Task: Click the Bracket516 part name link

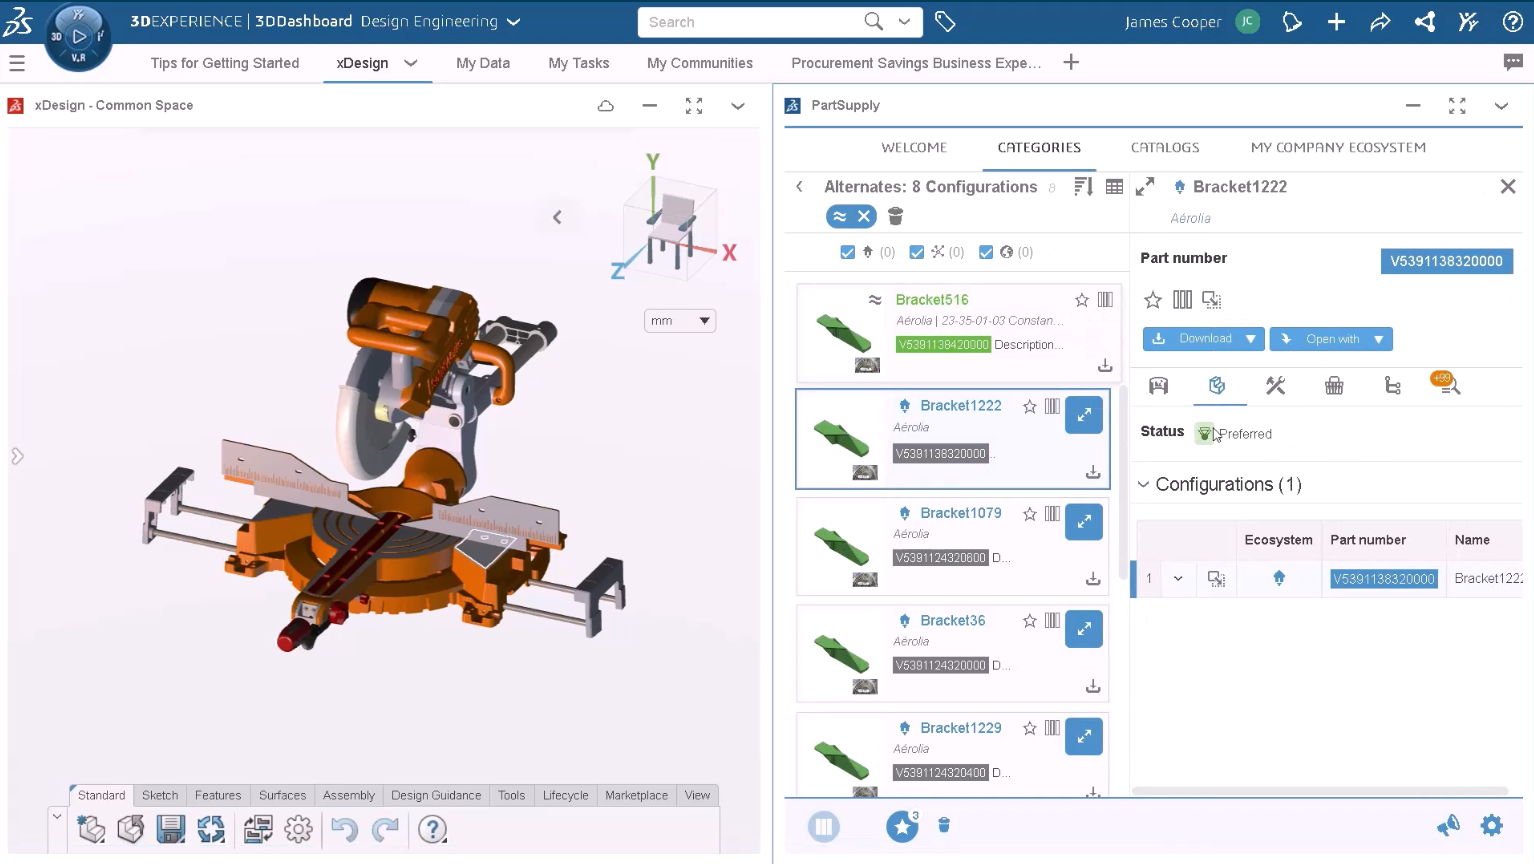Action: [x=931, y=300]
